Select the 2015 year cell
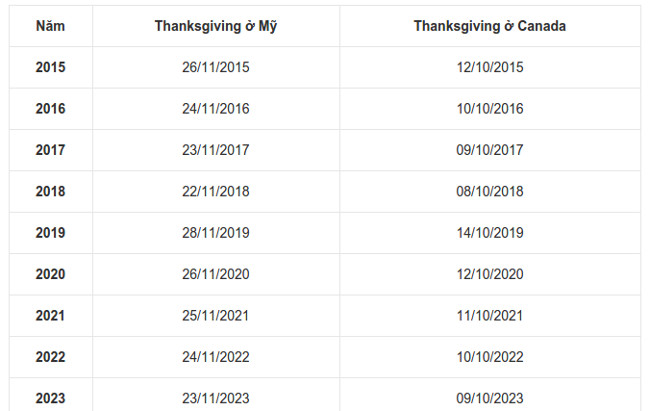 [x=50, y=68]
